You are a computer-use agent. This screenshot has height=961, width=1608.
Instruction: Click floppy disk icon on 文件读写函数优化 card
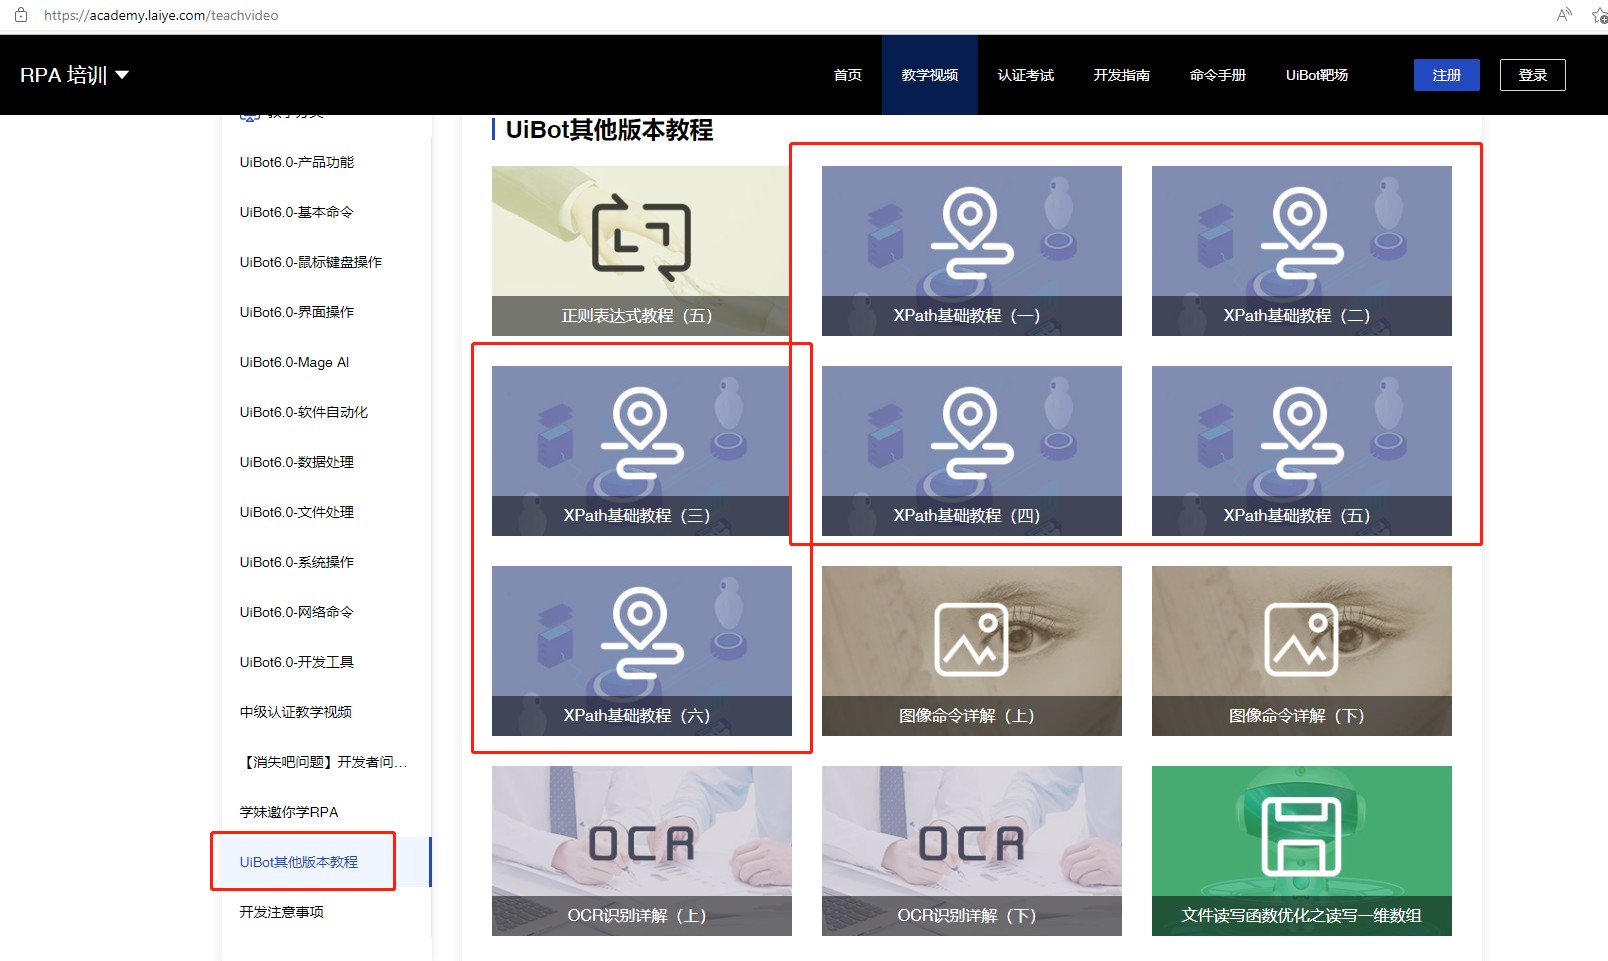tap(1301, 837)
